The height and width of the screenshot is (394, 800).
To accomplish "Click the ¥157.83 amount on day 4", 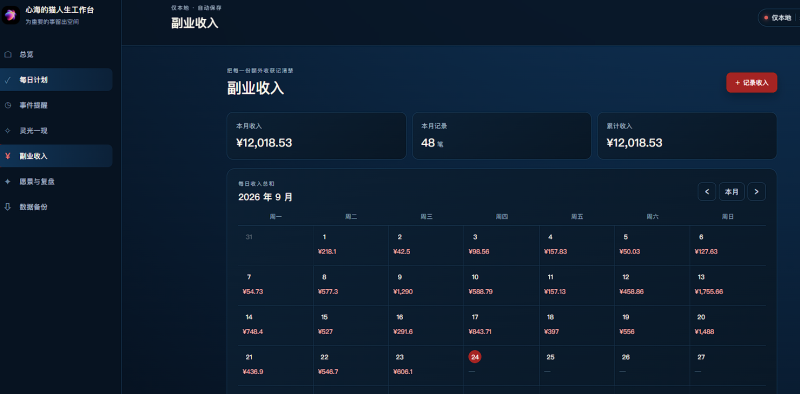I will 555,252.
